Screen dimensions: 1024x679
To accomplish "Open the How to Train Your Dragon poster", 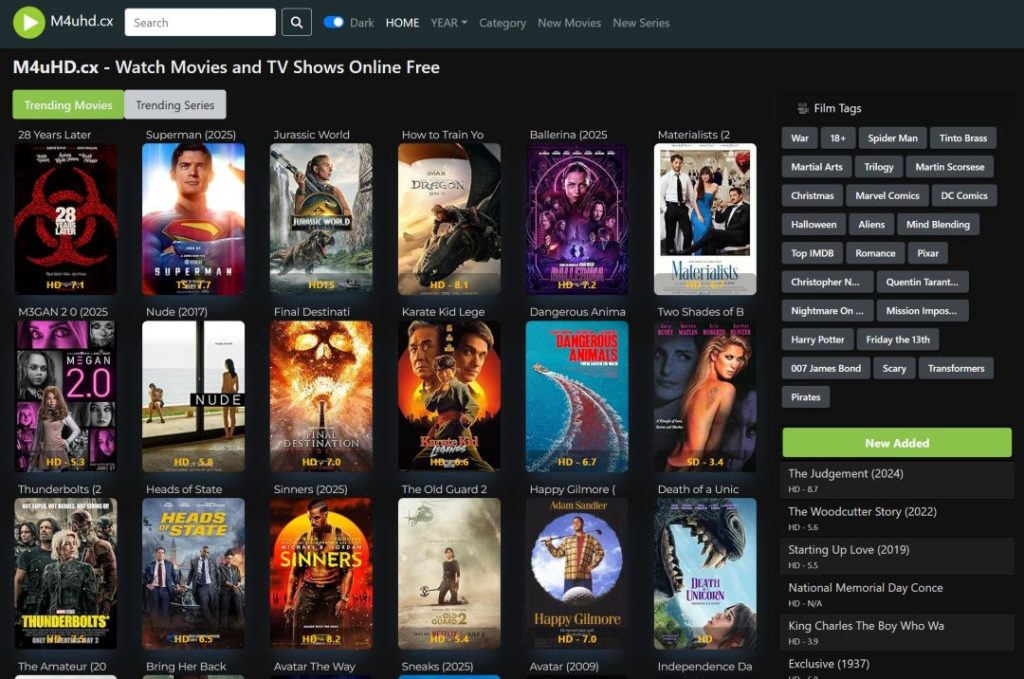I will (449, 219).
